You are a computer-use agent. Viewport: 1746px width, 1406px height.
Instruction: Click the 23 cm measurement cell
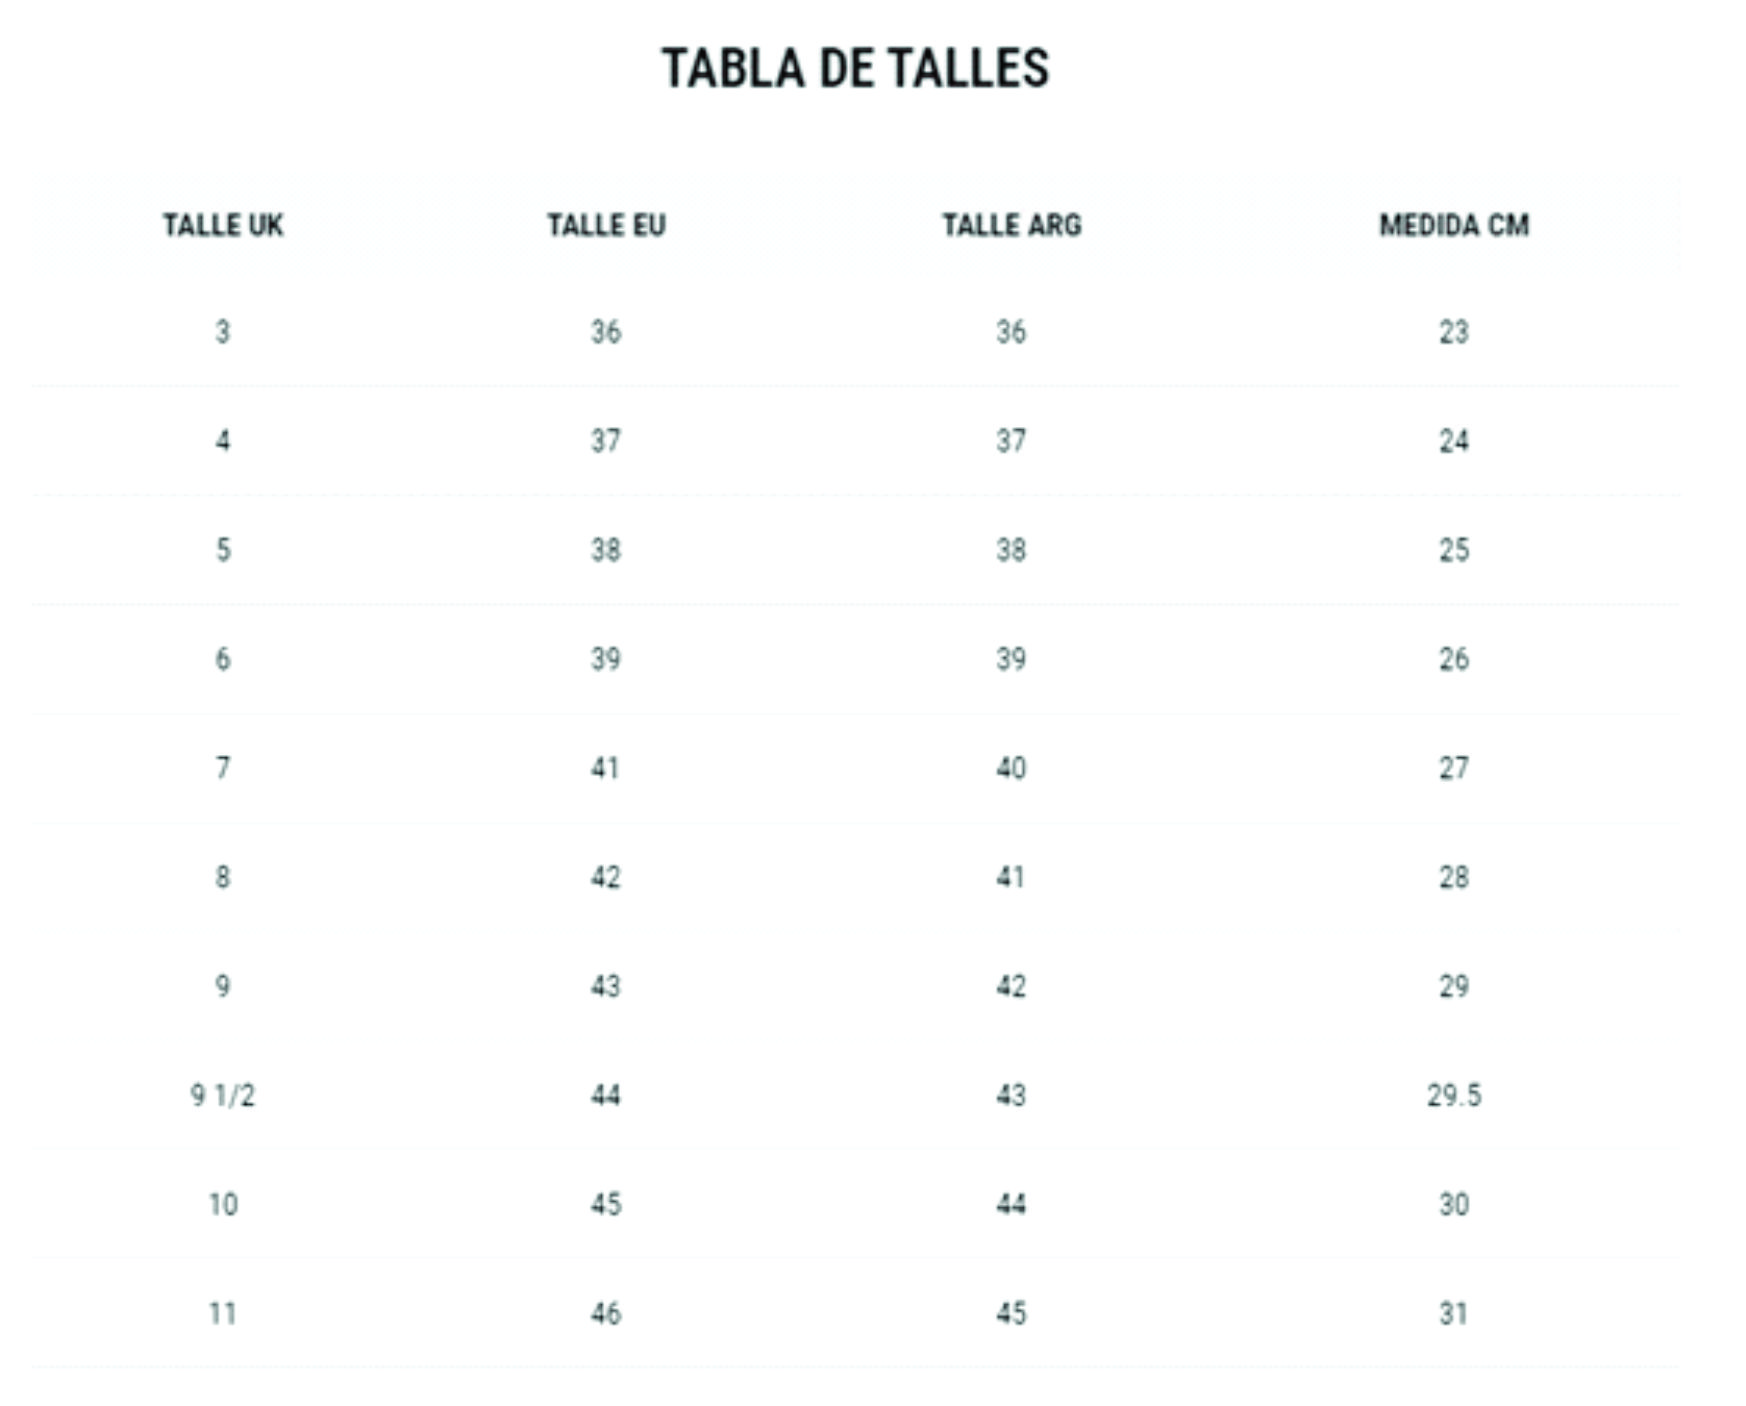pyautogui.click(x=1454, y=332)
